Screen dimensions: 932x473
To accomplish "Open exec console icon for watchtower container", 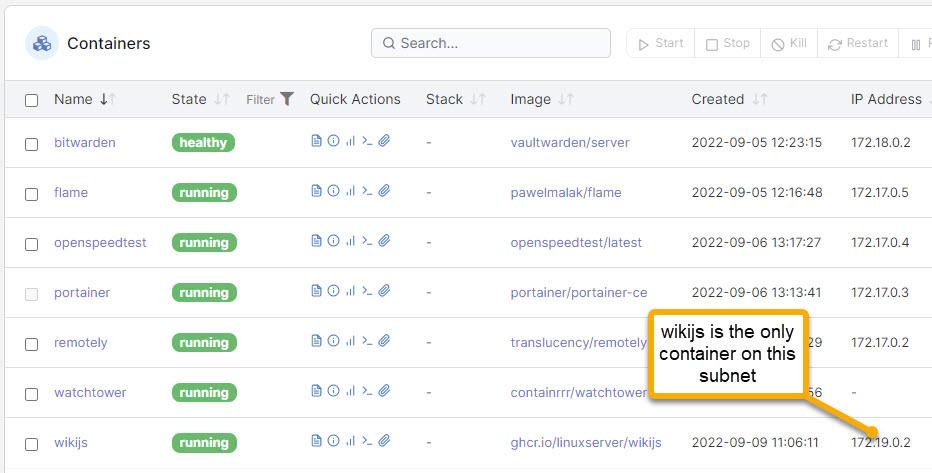I will tap(367, 391).
